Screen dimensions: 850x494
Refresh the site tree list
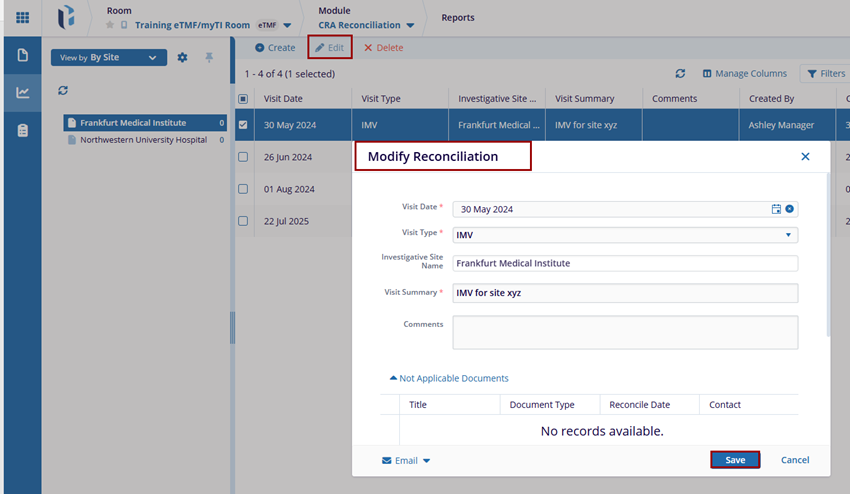[x=63, y=91]
